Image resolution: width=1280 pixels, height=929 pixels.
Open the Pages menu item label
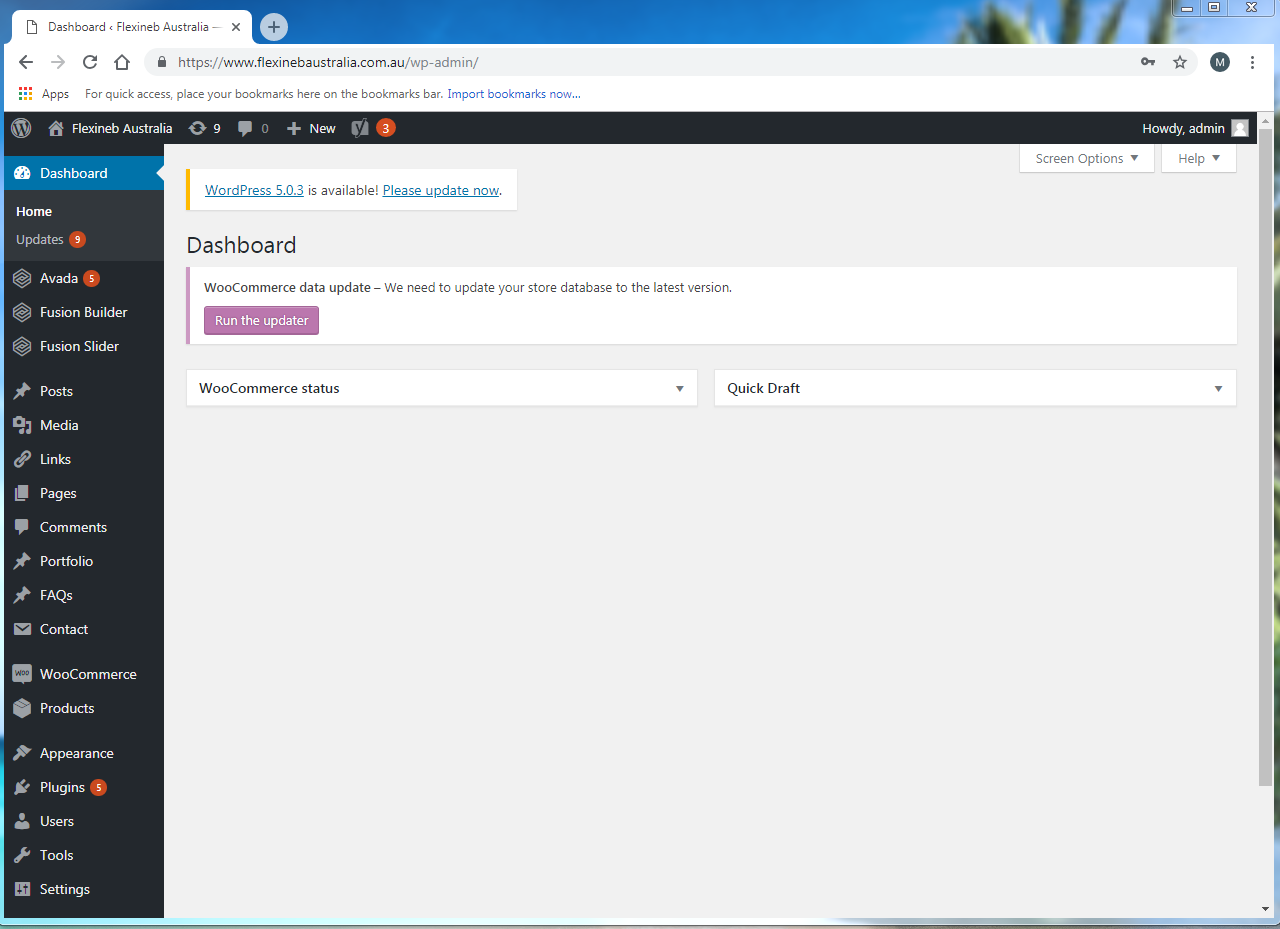pyautogui.click(x=58, y=493)
